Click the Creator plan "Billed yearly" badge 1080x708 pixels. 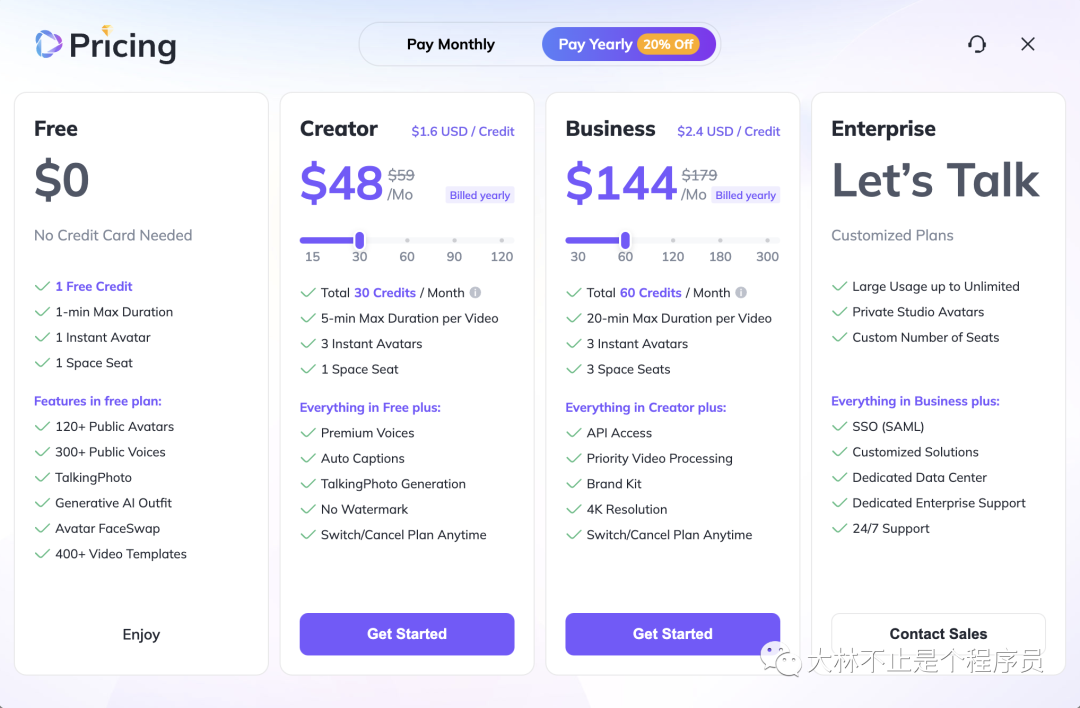[480, 195]
